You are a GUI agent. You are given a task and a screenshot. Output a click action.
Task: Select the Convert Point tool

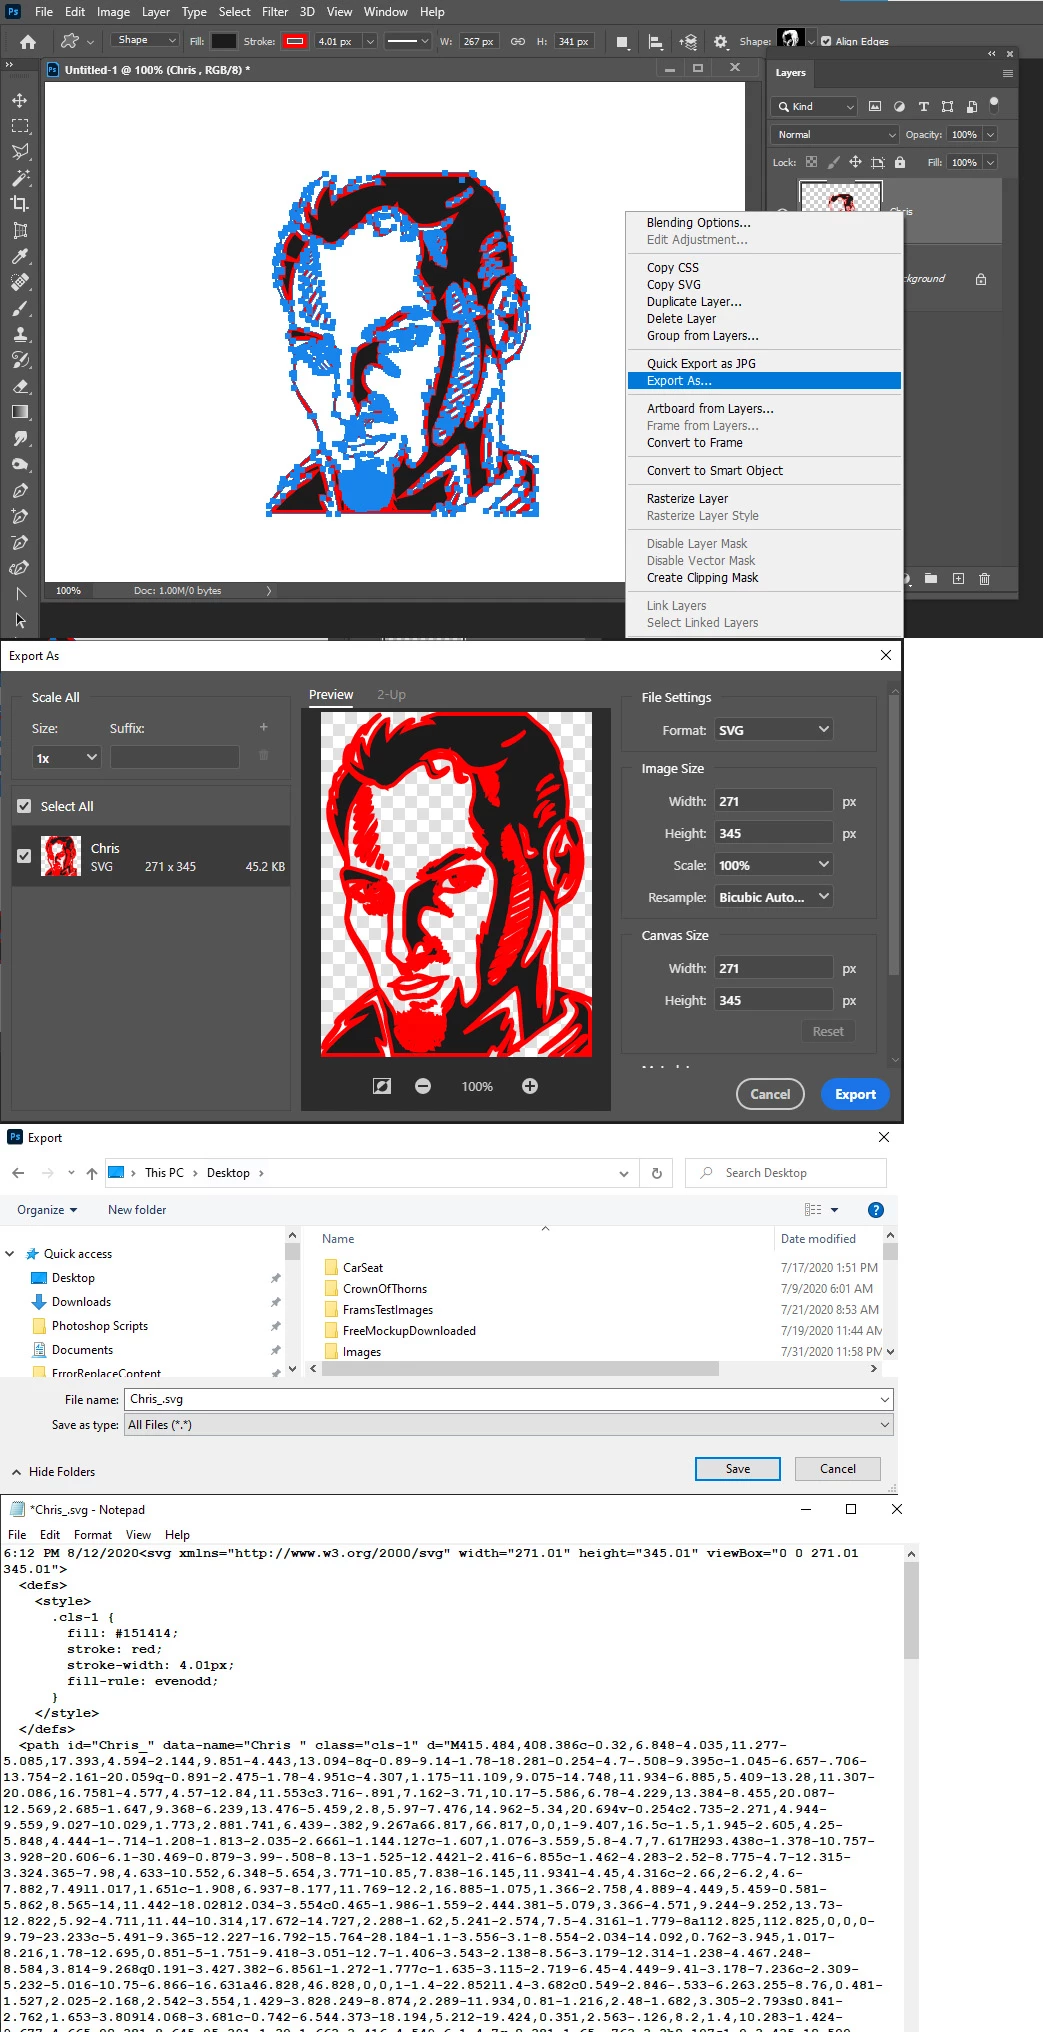tap(20, 594)
